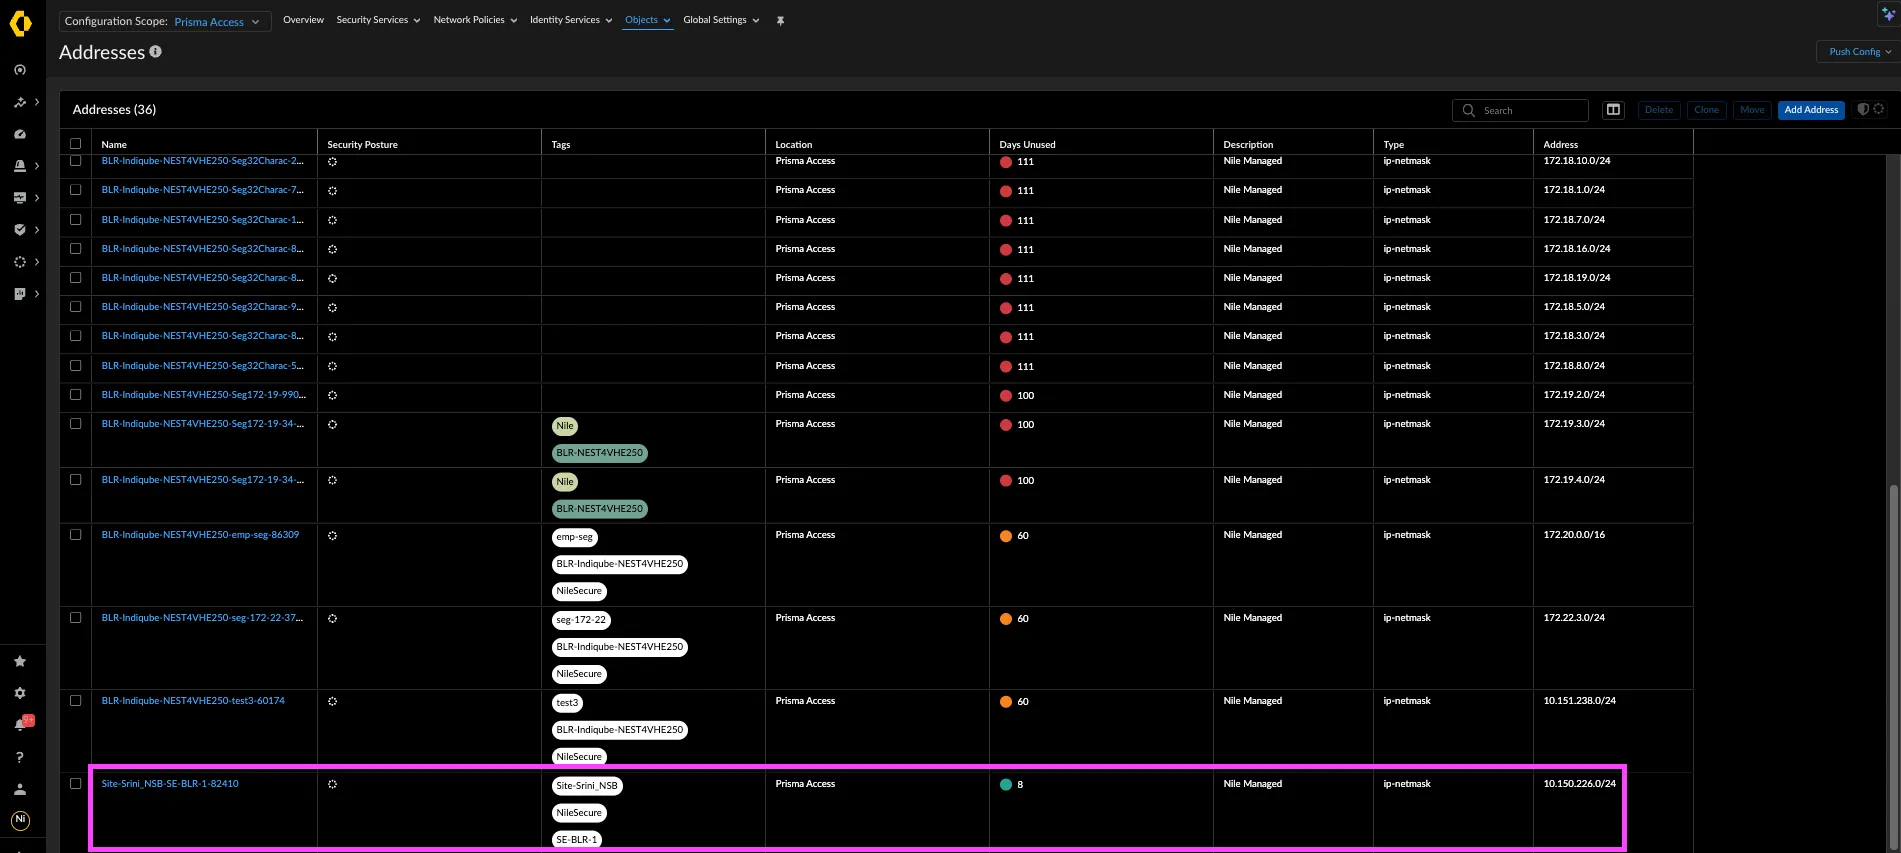Open the user profile icon in the sidebar

pyautogui.click(x=20, y=789)
